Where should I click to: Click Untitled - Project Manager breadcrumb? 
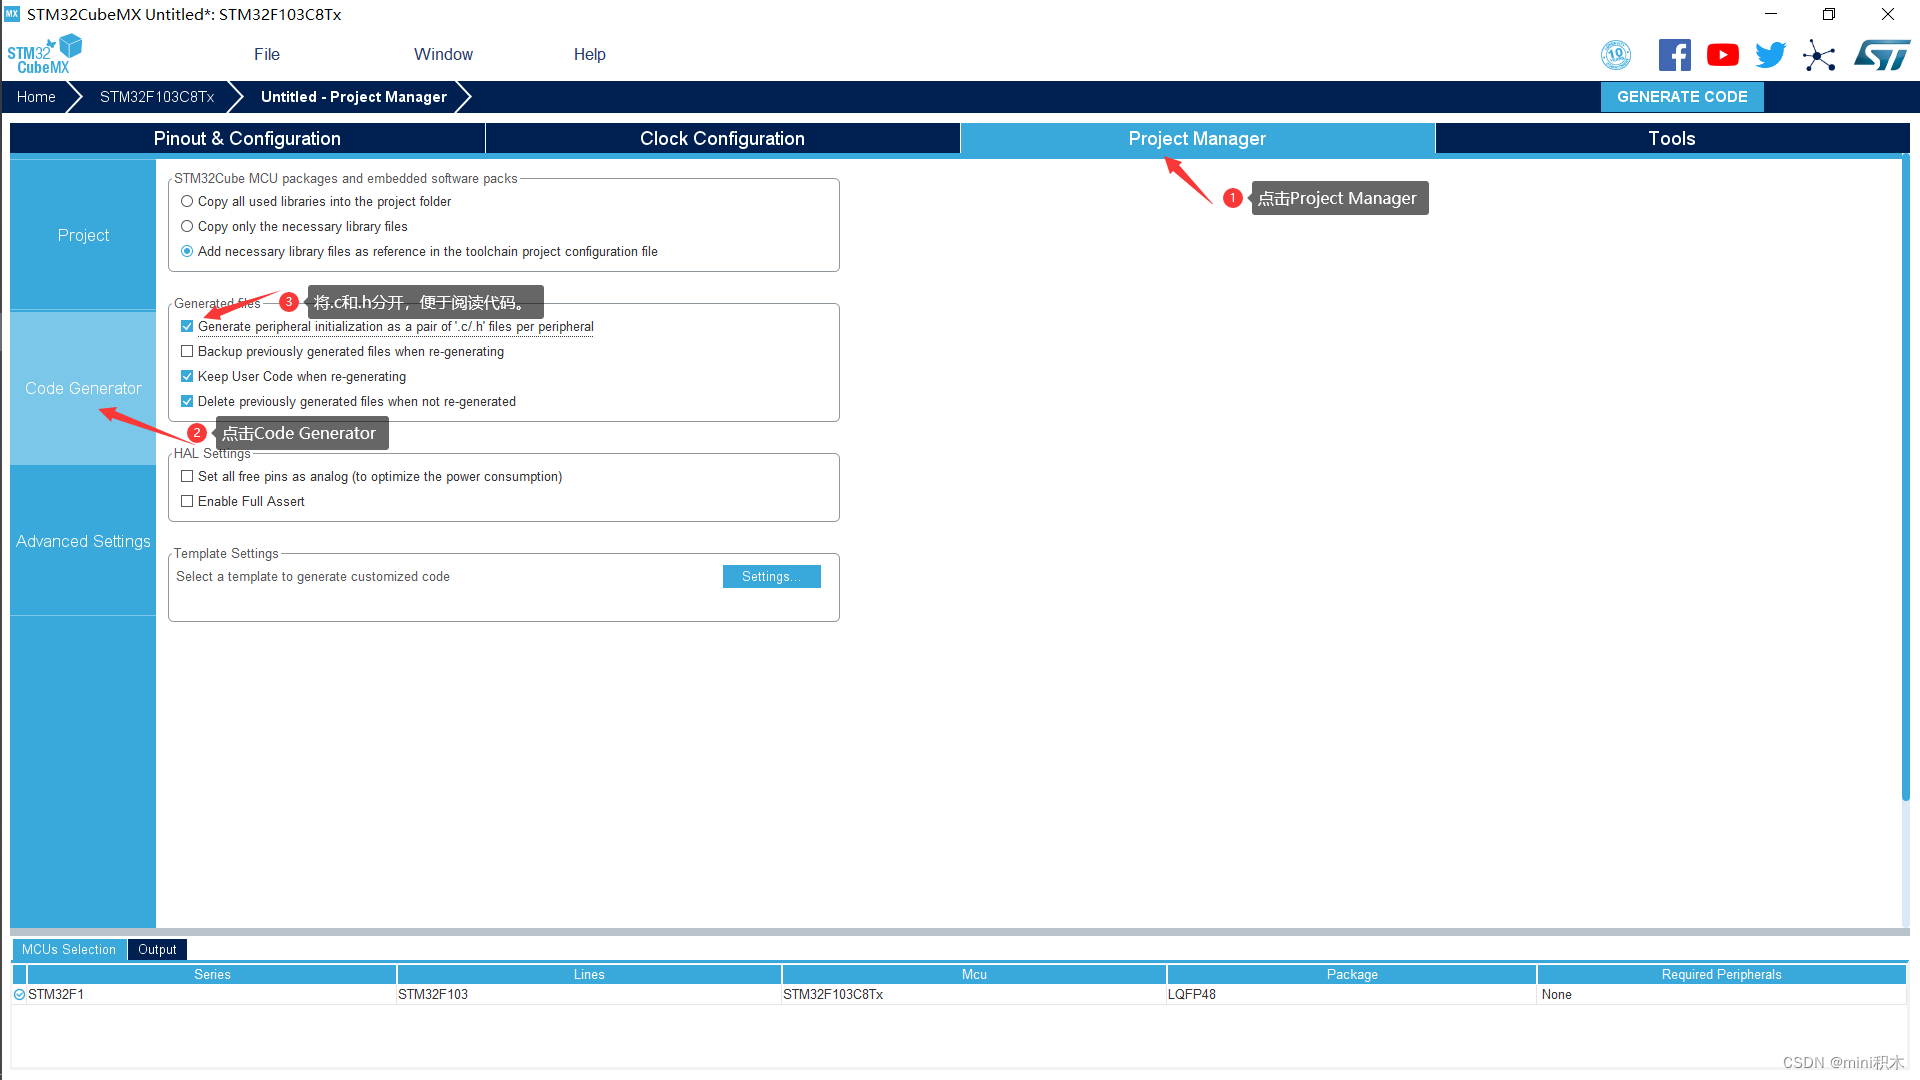click(x=354, y=97)
